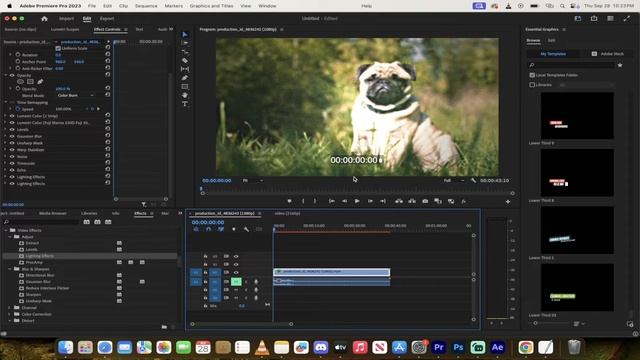The image size is (640, 360).
Task: Open the Fit zoom level dropdown
Action: coord(253,180)
